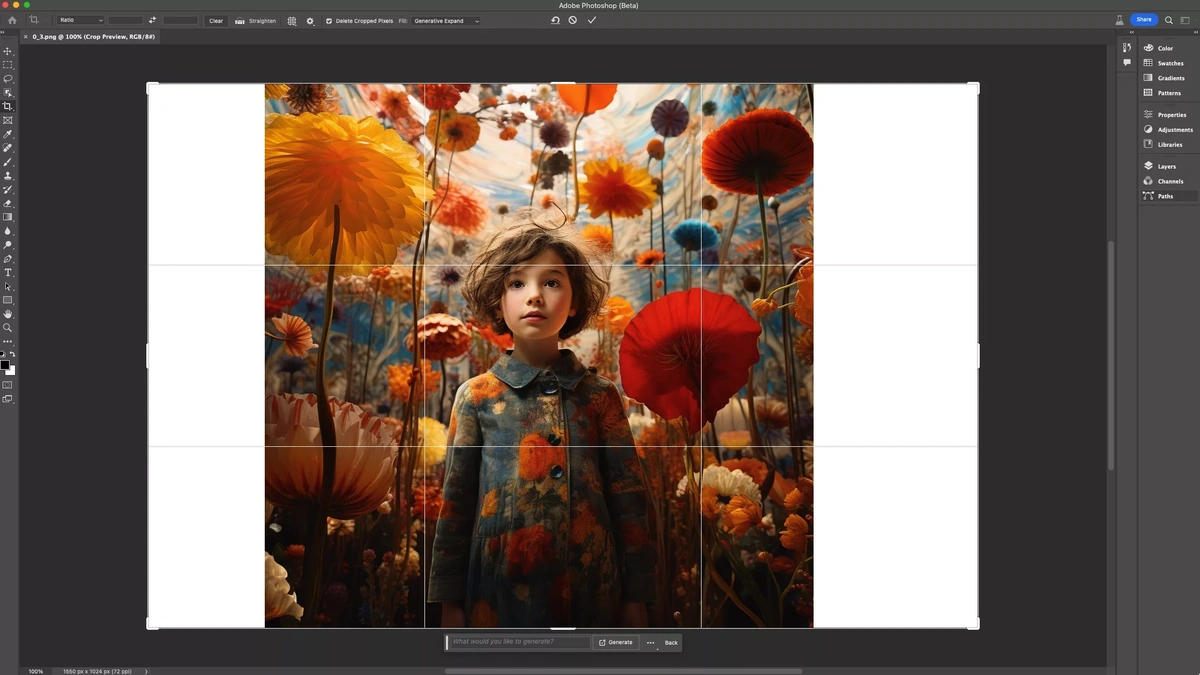Open the Fill mode Generative Expand dropdown
The image size is (1200, 675).
click(x=447, y=21)
